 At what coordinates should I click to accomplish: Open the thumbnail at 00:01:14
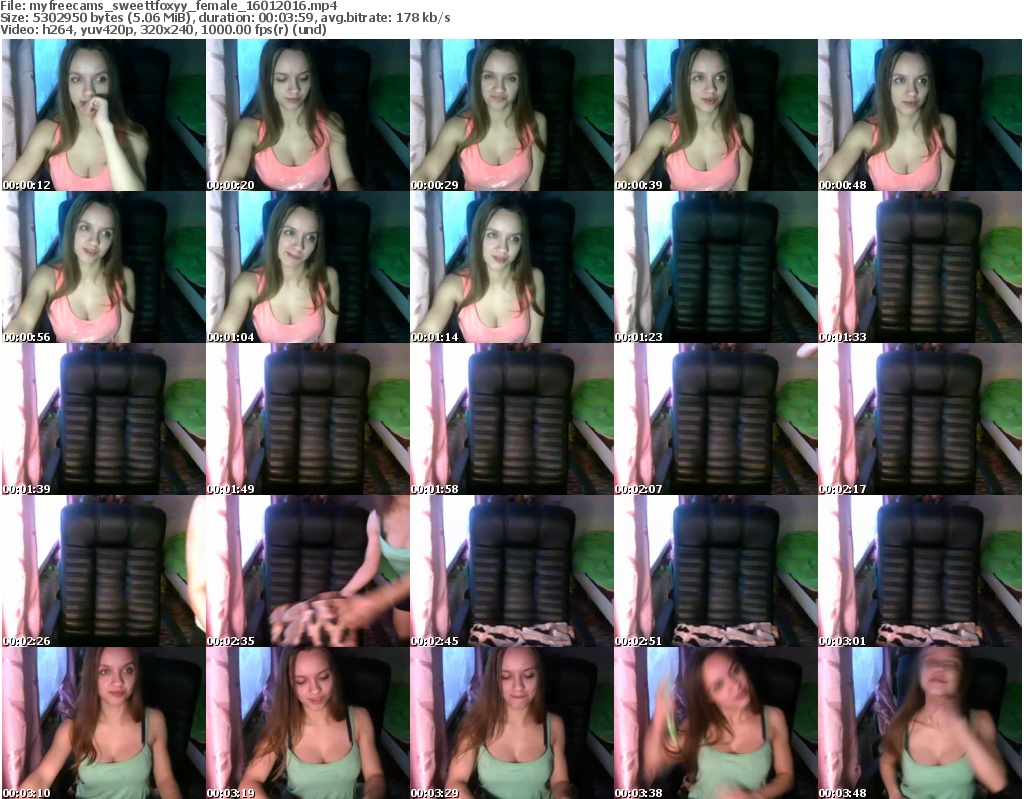(511, 267)
